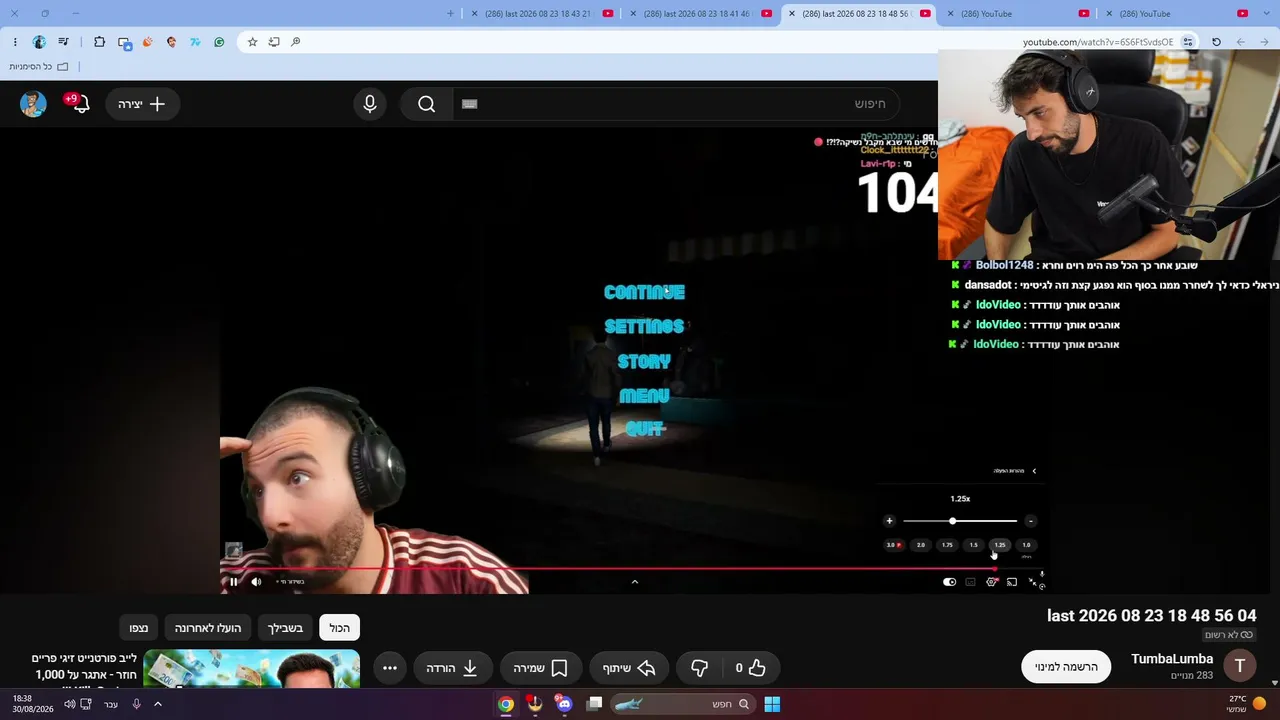Exit fullscreen using the player corner icon
Screen dimensions: 1280x720
(x=1033, y=582)
